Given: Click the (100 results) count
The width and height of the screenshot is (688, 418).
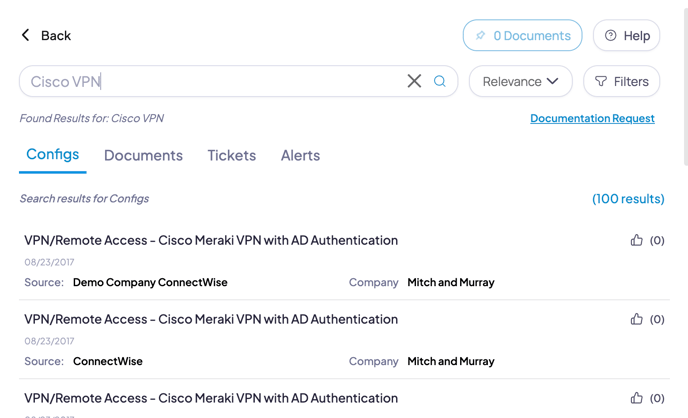Looking at the screenshot, I should [628, 199].
